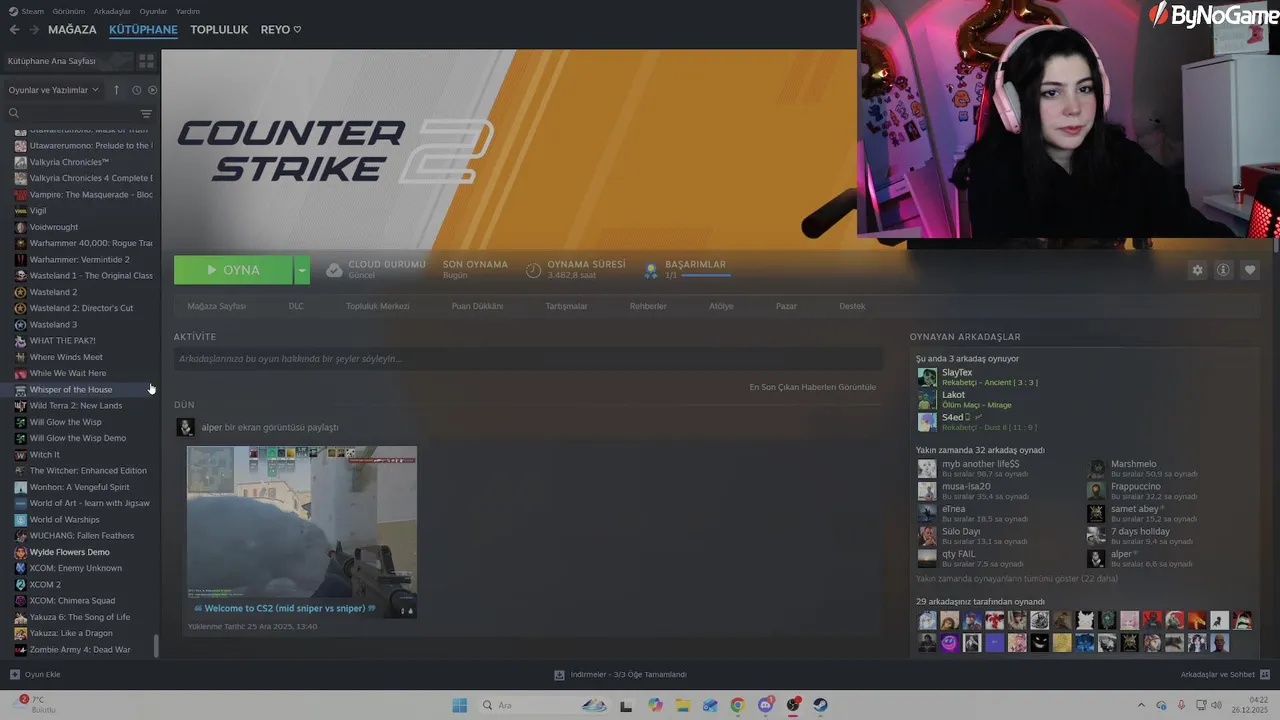Expand Oyunlar ve Yazılımlar dropdown

pos(54,90)
